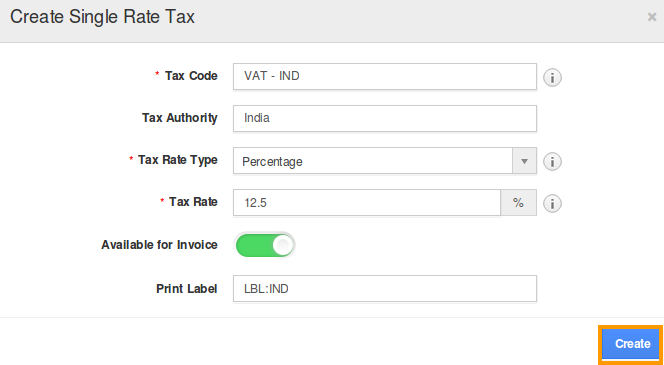Click the Tax Authority label text
The height and width of the screenshot is (365, 664).
click(x=180, y=118)
